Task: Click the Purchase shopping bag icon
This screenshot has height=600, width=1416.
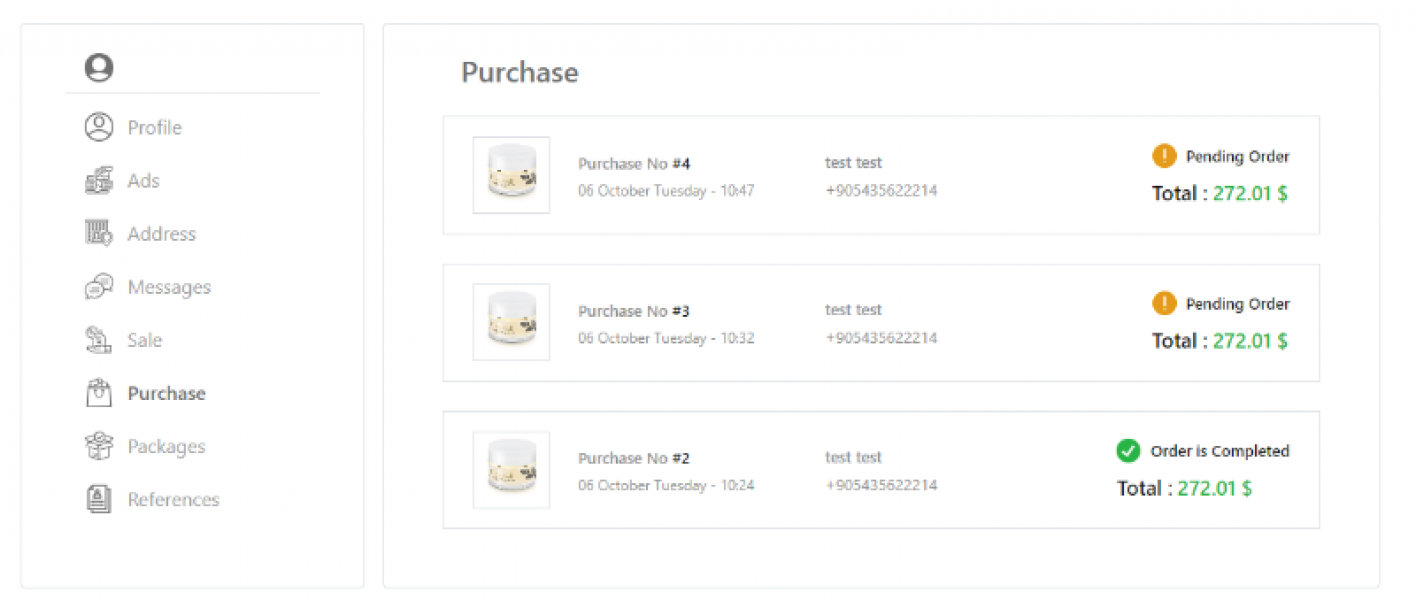Action: (99, 393)
